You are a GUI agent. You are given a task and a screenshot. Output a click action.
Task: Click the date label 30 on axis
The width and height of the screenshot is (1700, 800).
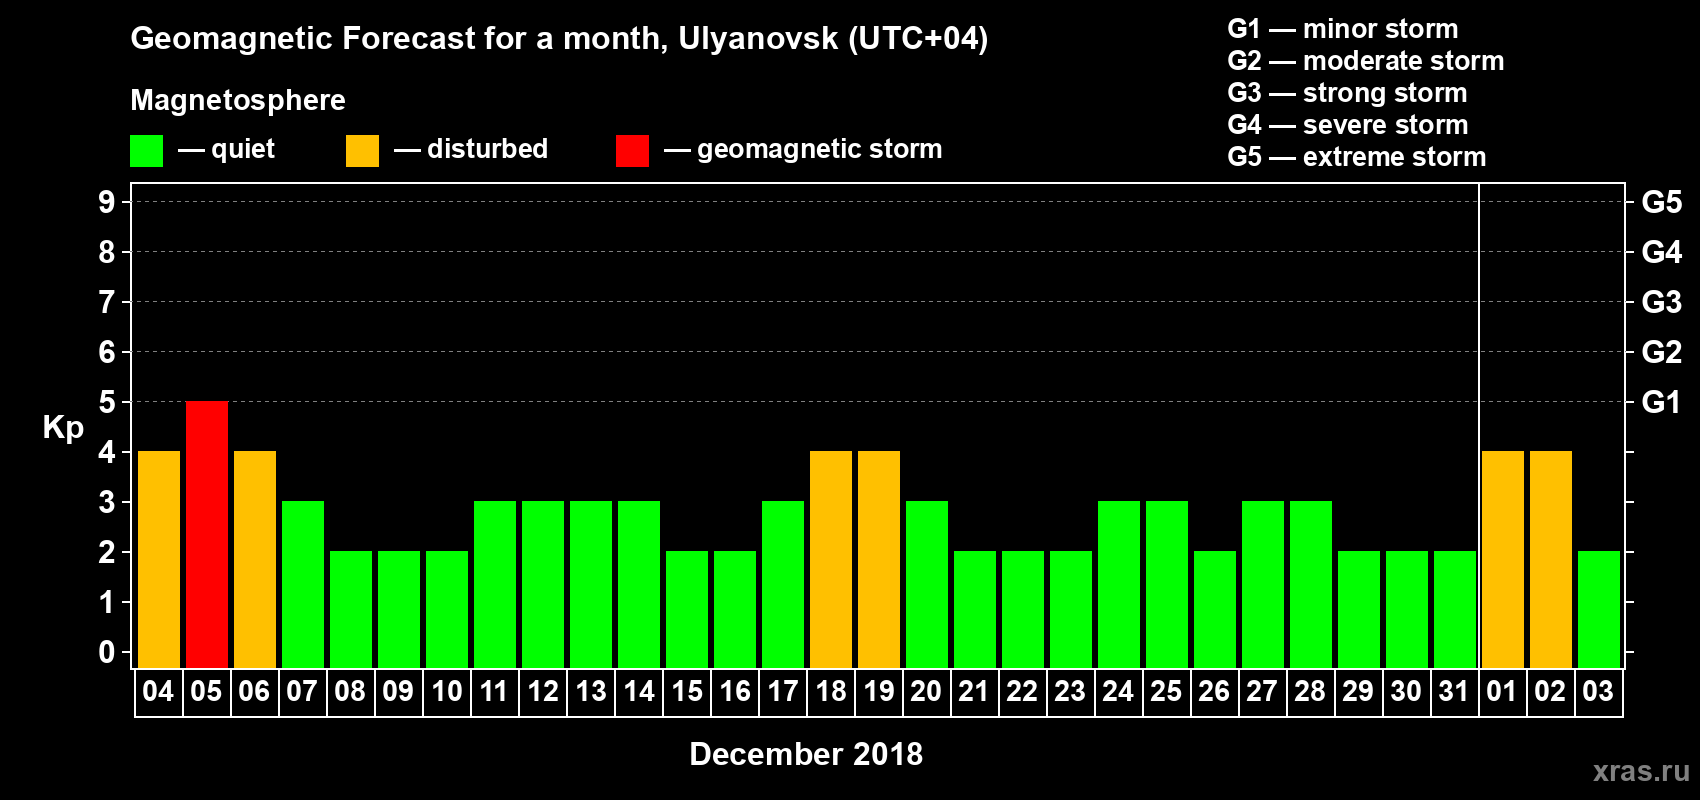(x=1406, y=692)
